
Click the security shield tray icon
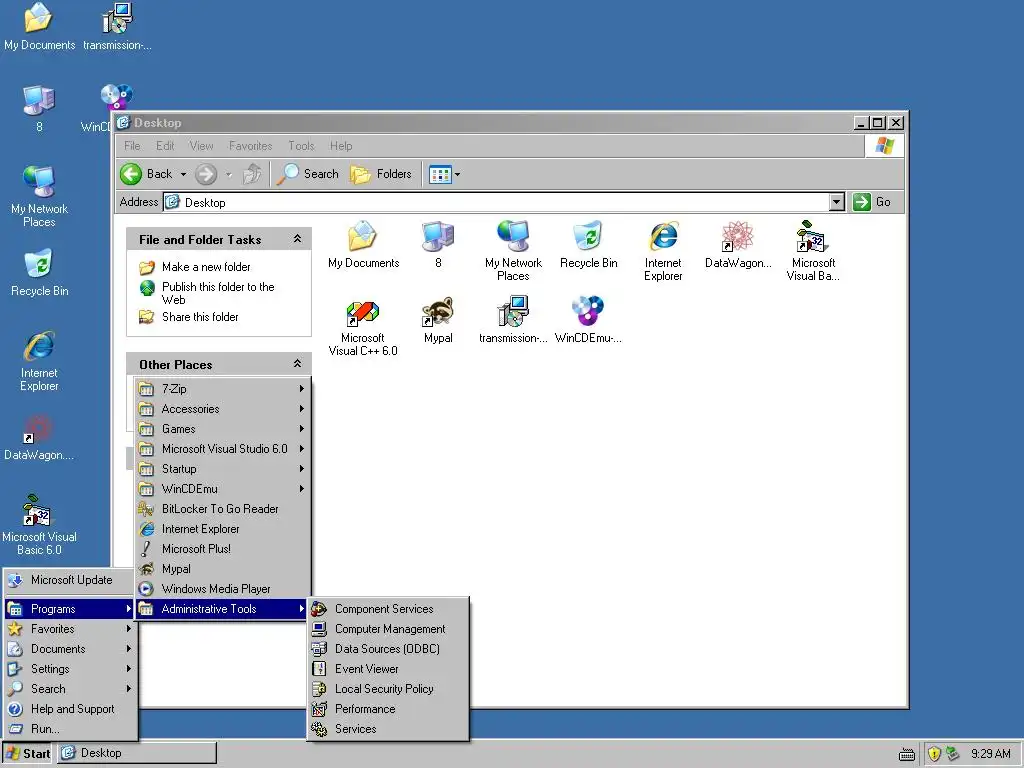pos(934,754)
